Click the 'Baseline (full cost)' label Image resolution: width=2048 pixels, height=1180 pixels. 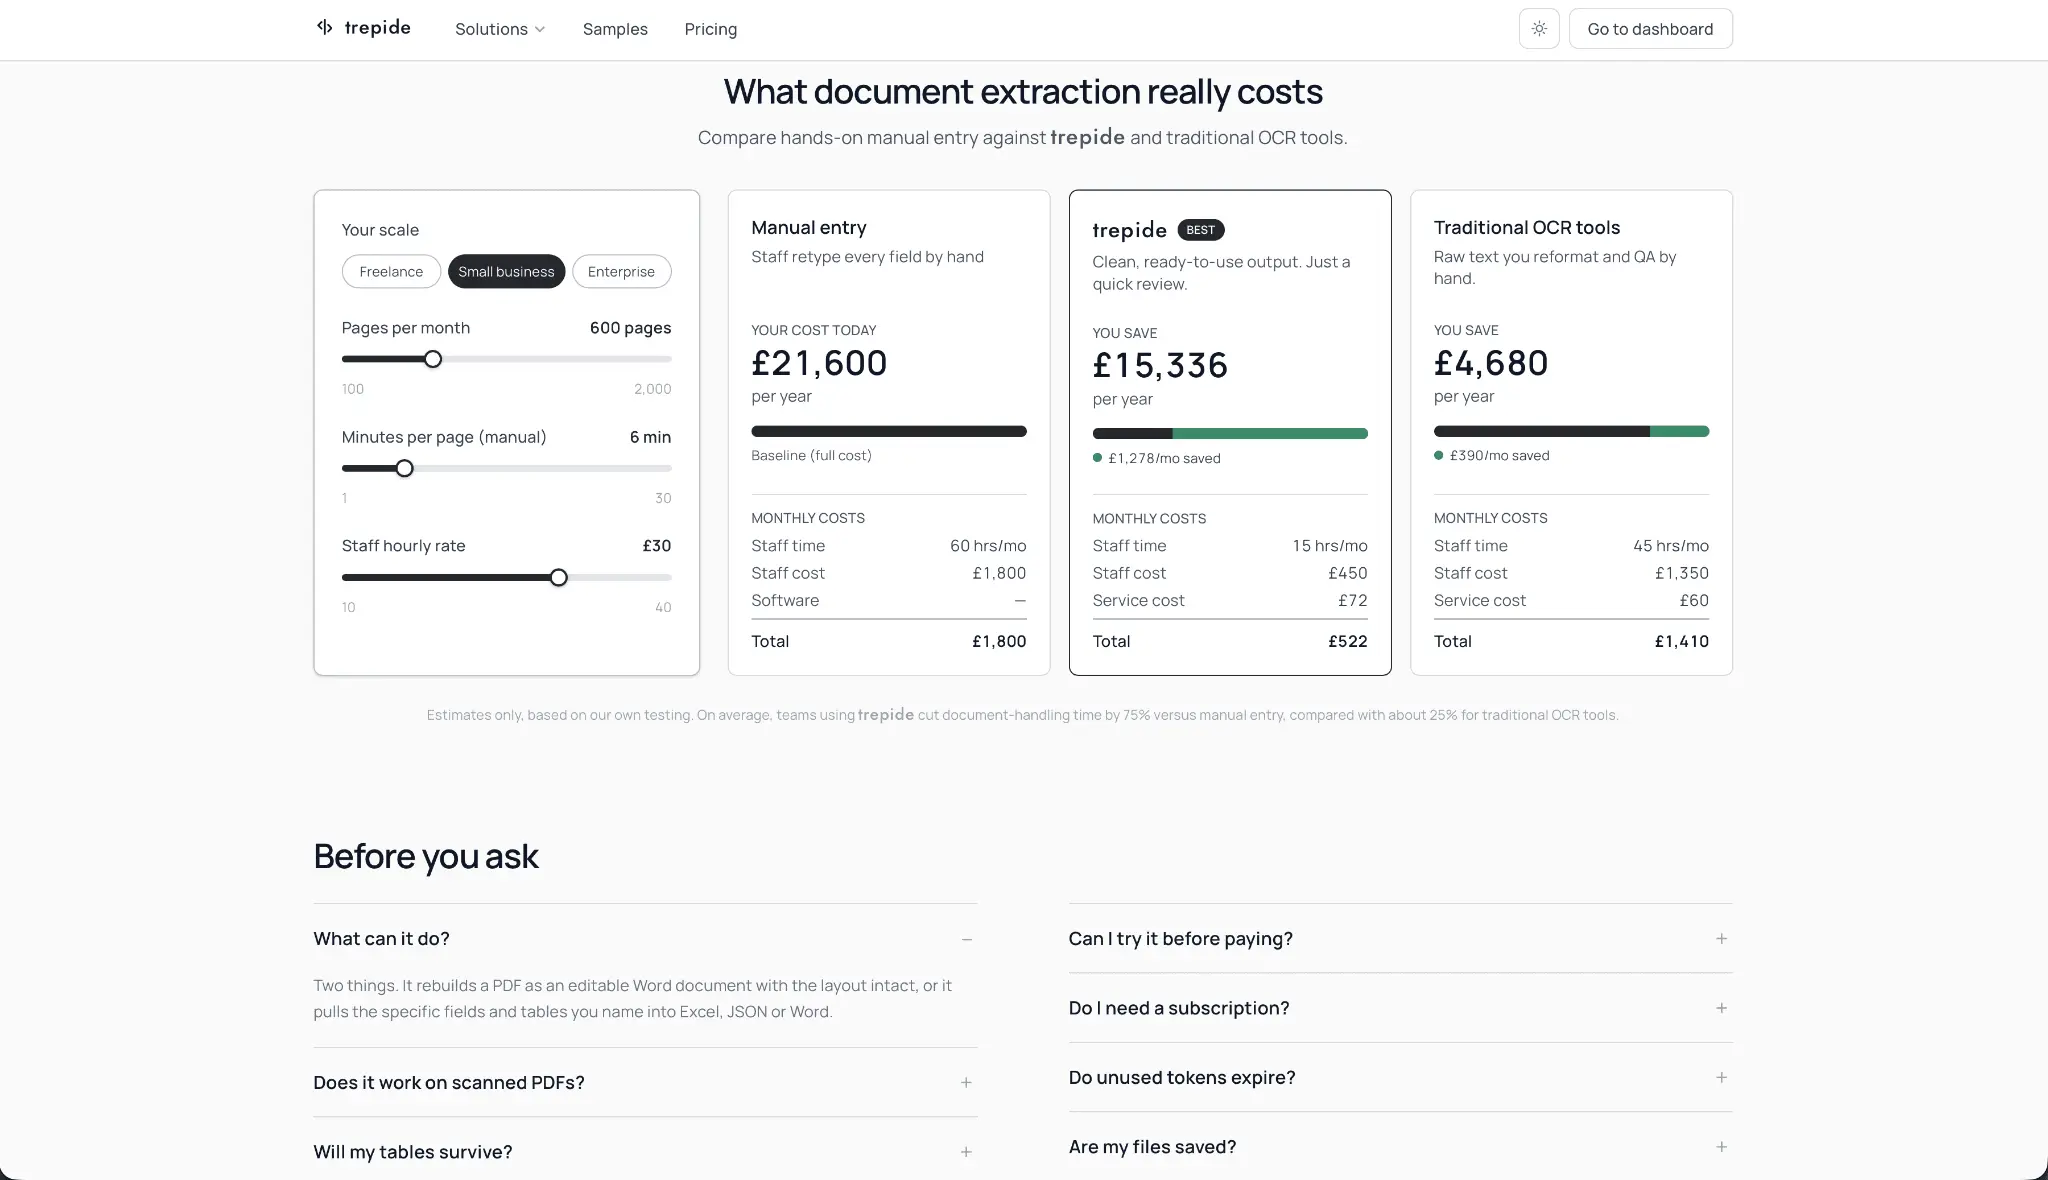pos(811,455)
